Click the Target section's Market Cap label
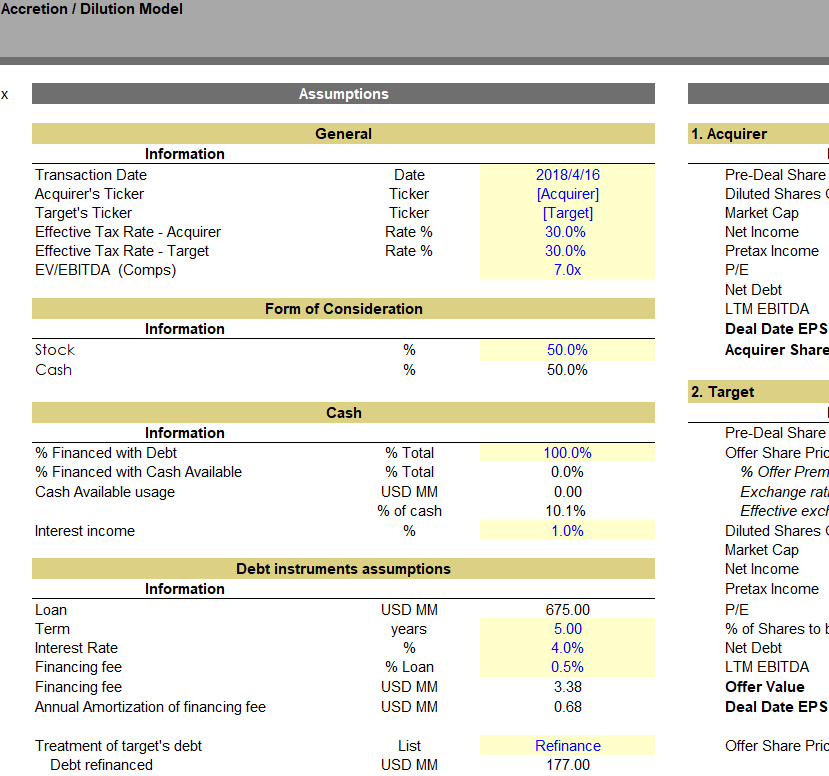Image resolution: width=829 pixels, height=776 pixels. coord(762,550)
